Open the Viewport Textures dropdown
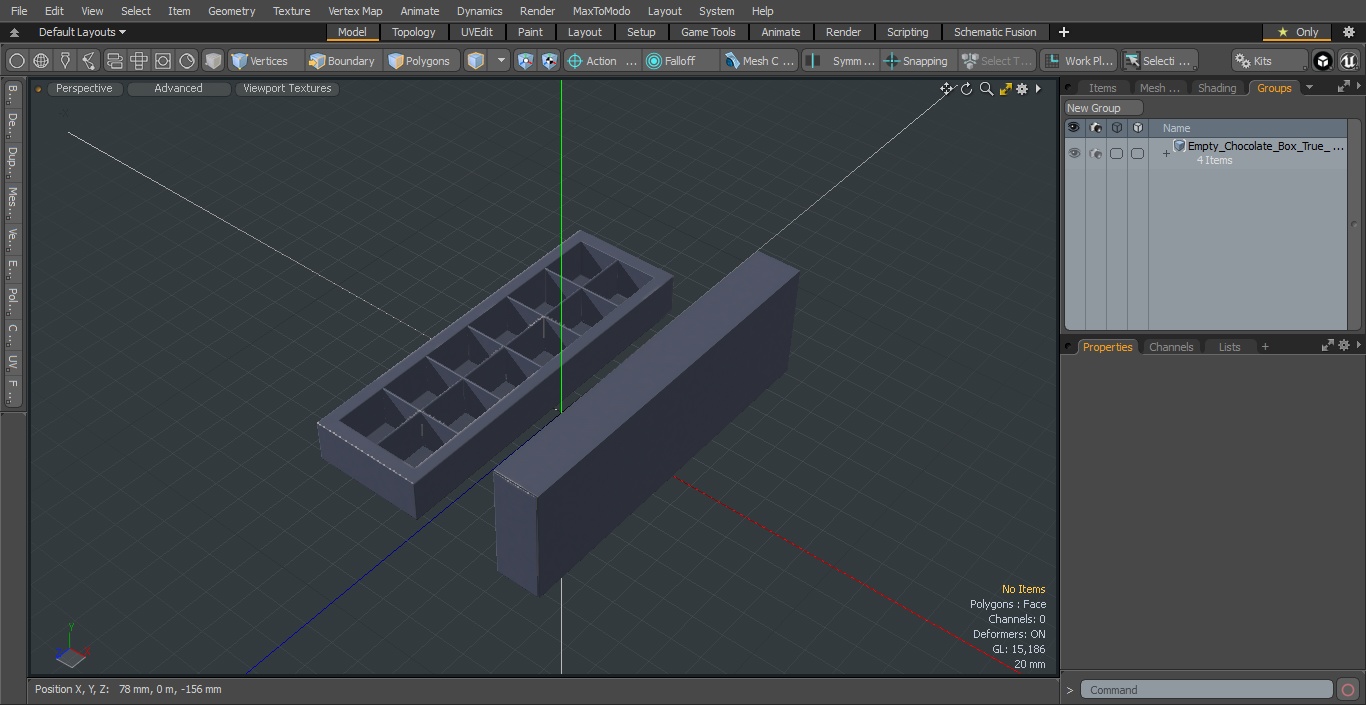Viewport: 1366px width, 705px height. (x=287, y=88)
